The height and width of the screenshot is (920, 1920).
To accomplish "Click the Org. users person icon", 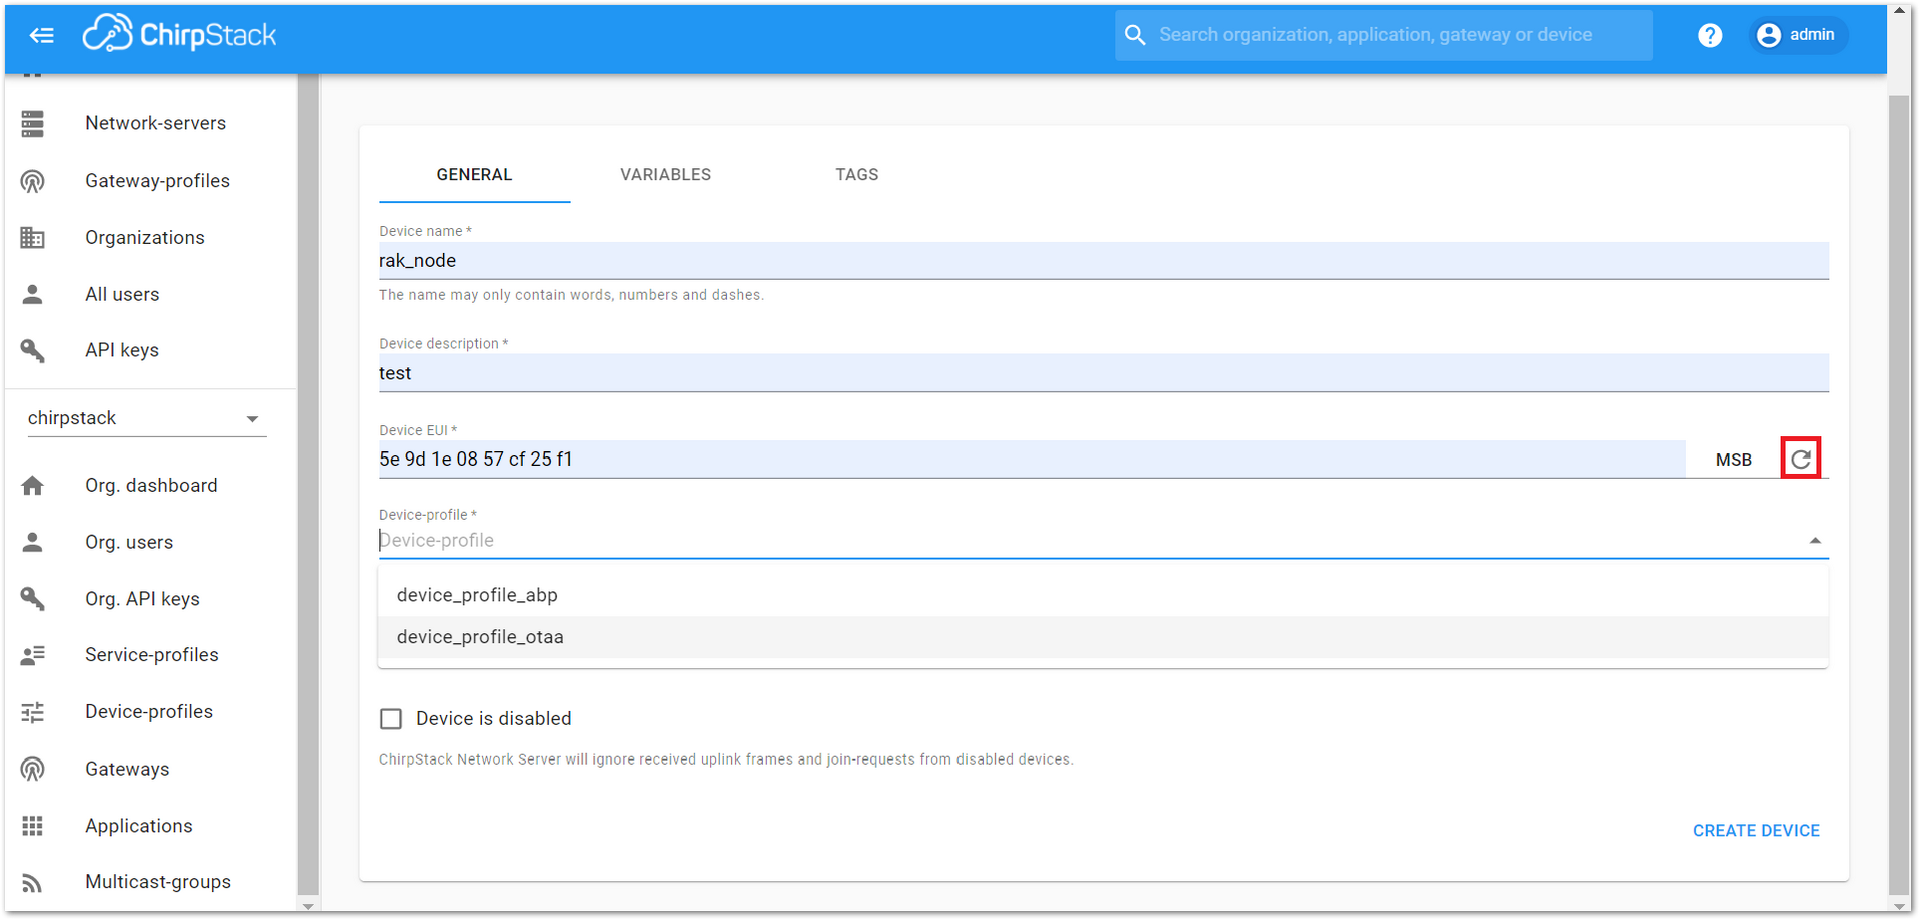I will 33,542.
